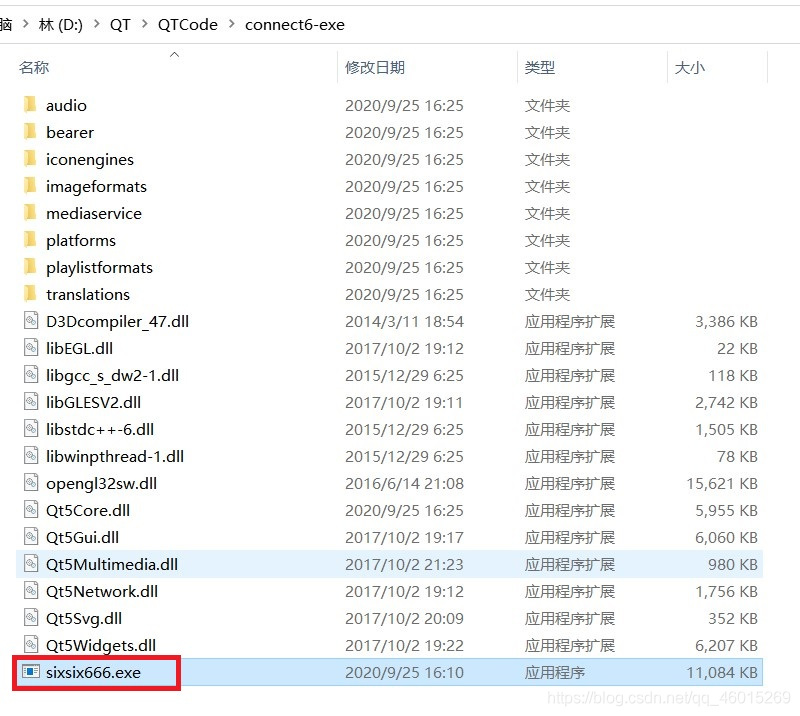Click the Qt5Multimedia.dll file icon
This screenshot has height=716, width=800.
coord(31,564)
